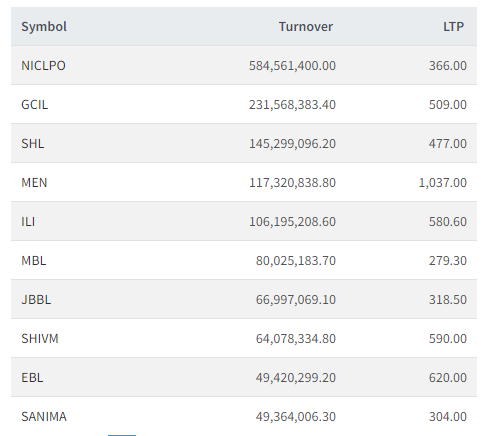Select the MEN symbol
Image resolution: width=482 pixels, height=436 pixels.
[34, 183]
